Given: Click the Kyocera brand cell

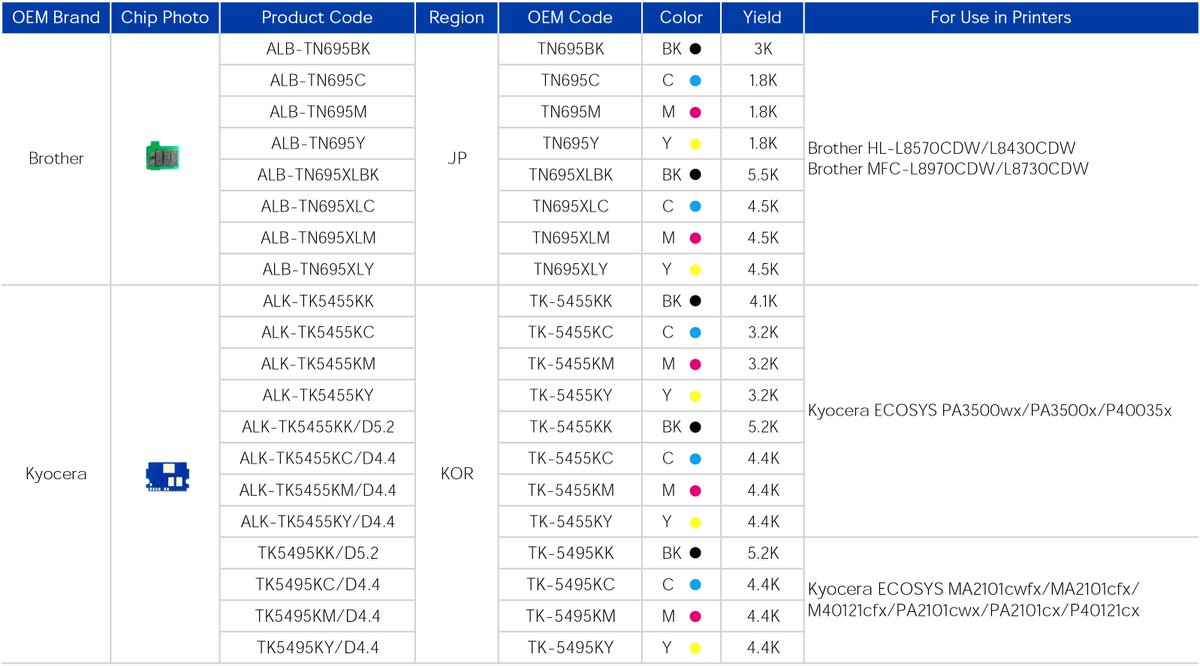Looking at the screenshot, I should (x=56, y=474).
